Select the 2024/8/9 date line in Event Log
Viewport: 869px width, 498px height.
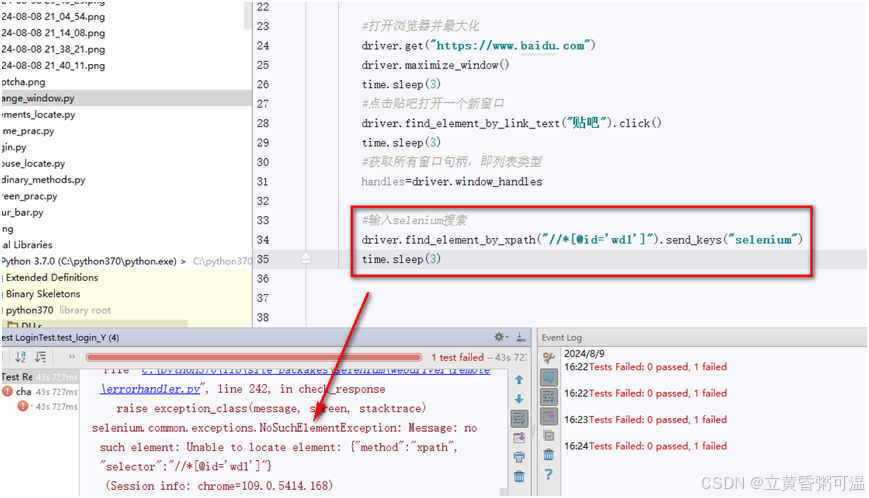584,353
